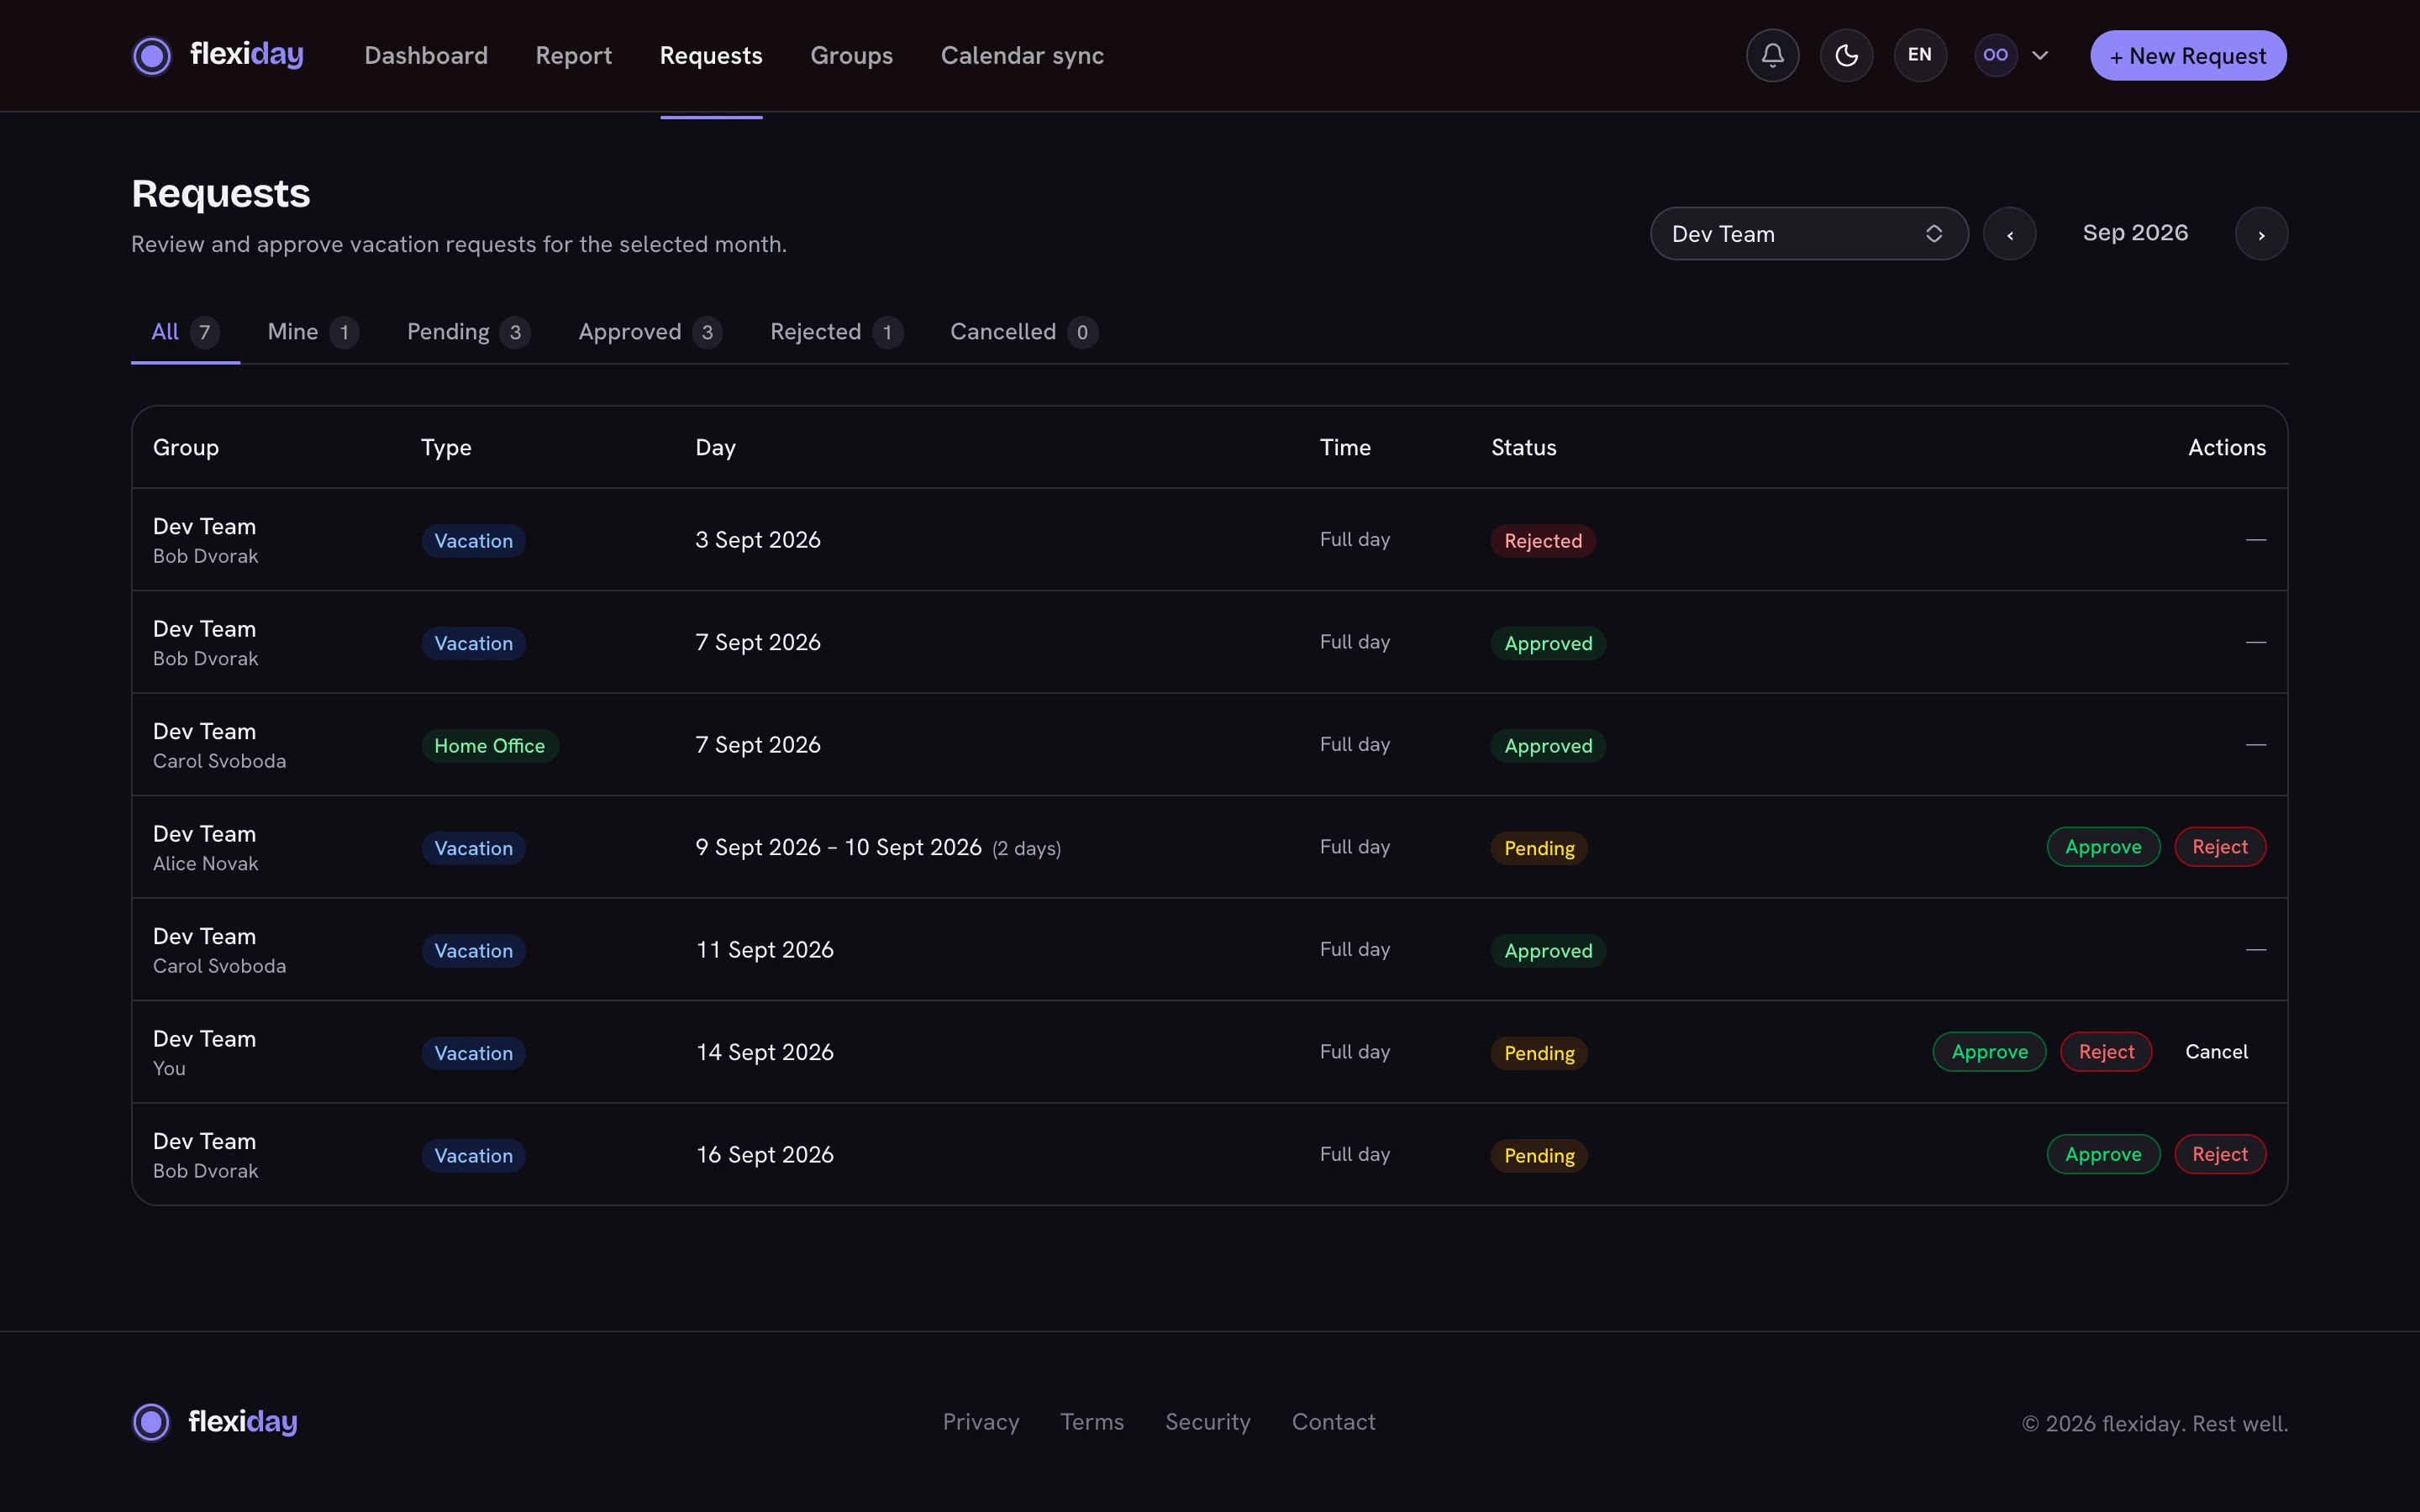Open the Dashboard page
The image size is (2420, 1512).
(x=426, y=55)
